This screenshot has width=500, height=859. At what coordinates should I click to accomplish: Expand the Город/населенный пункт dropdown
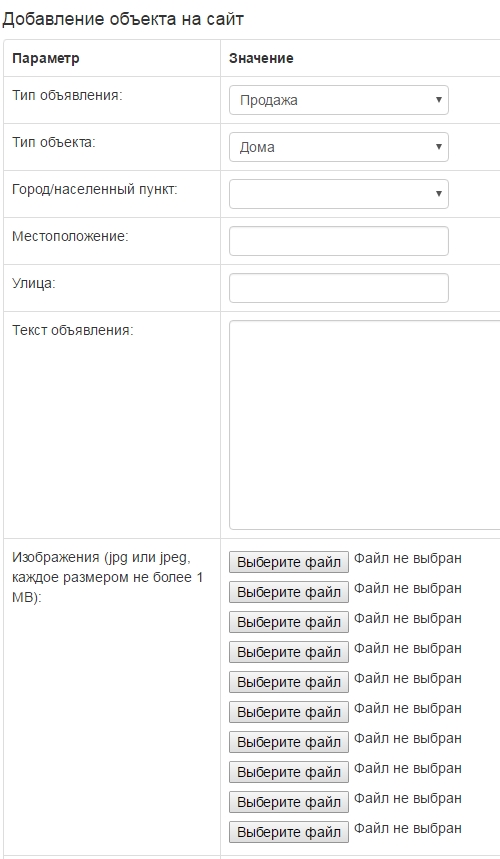(338, 194)
